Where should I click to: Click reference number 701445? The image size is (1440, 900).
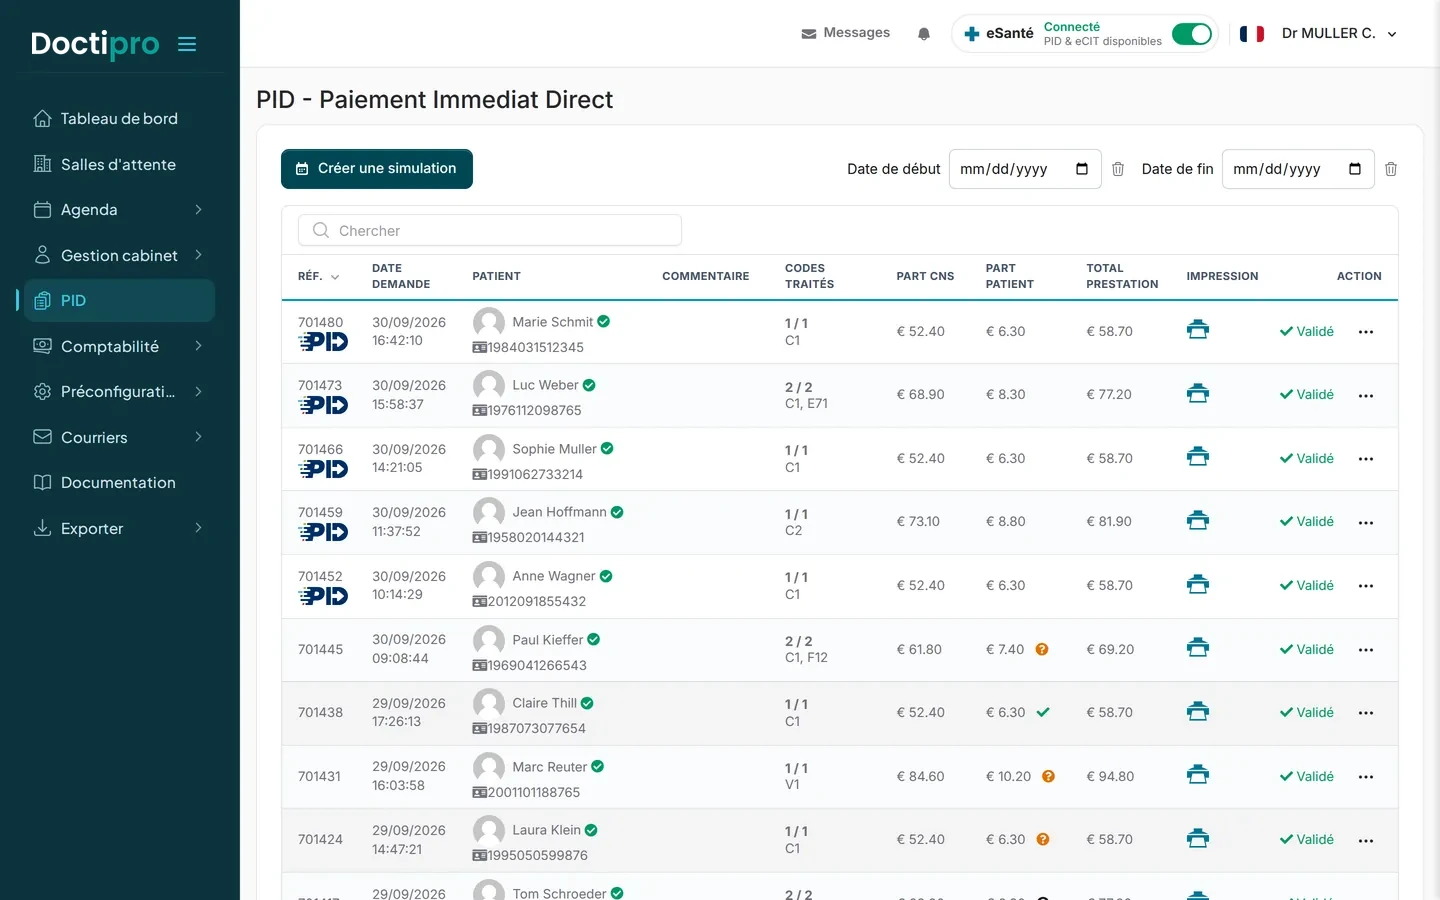coord(320,650)
